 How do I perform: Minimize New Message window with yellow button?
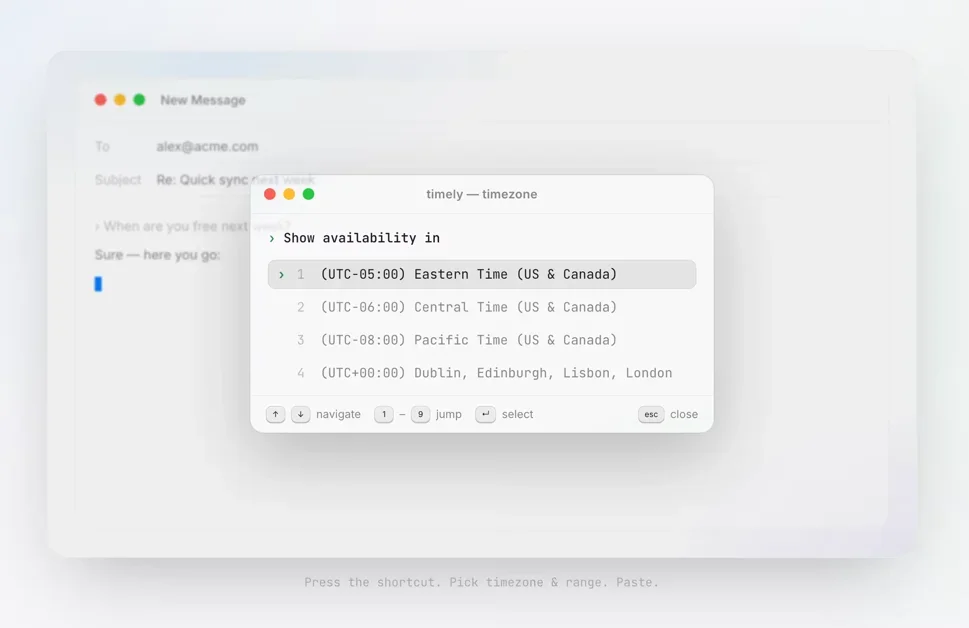(x=120, y=100)
